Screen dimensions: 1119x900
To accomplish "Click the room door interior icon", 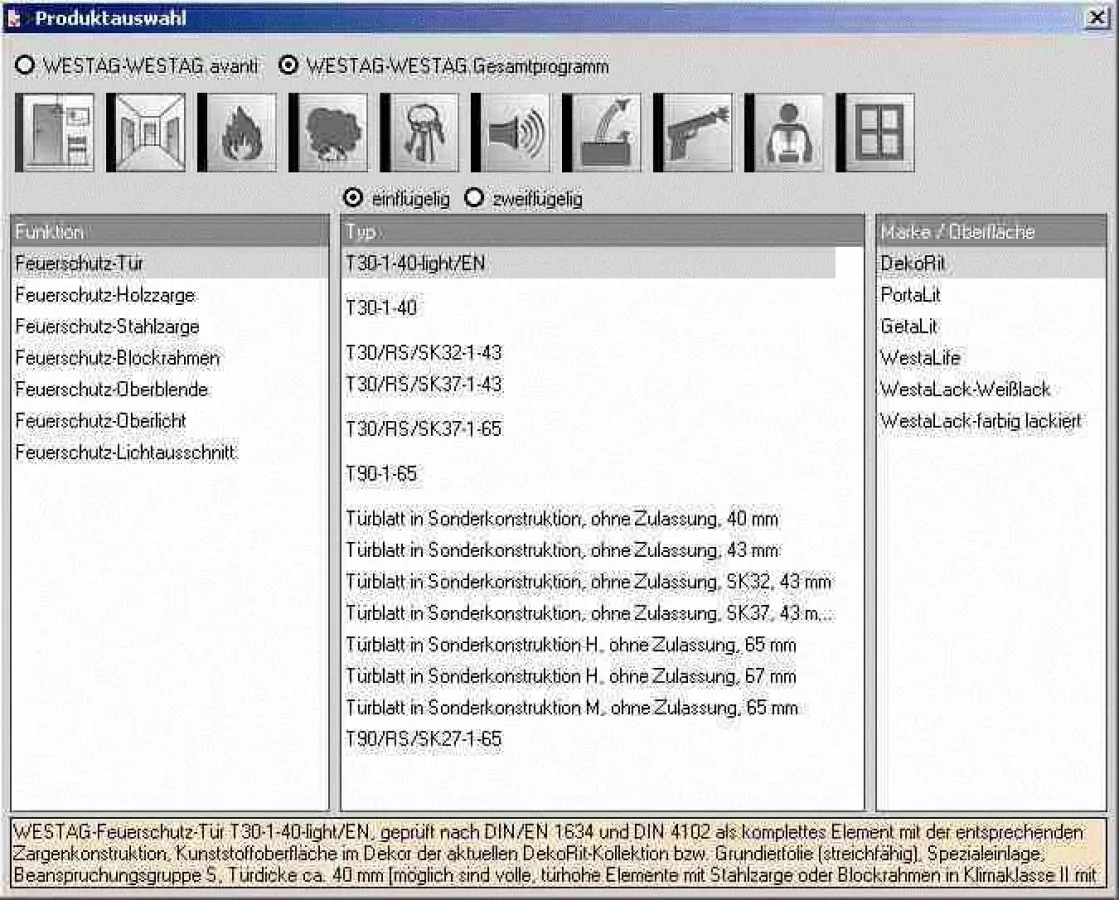I will [x=55, y=132].
